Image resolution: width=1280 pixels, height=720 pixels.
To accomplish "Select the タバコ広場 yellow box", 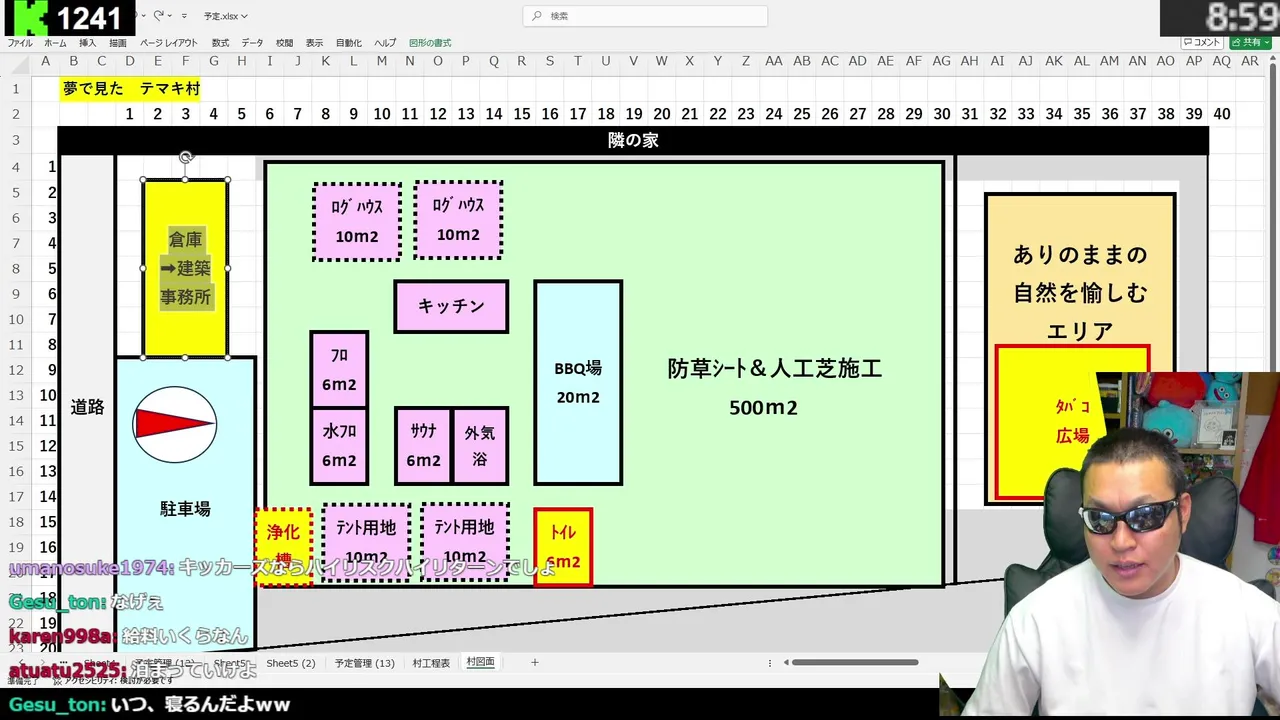I will (x=1072, y=422).
